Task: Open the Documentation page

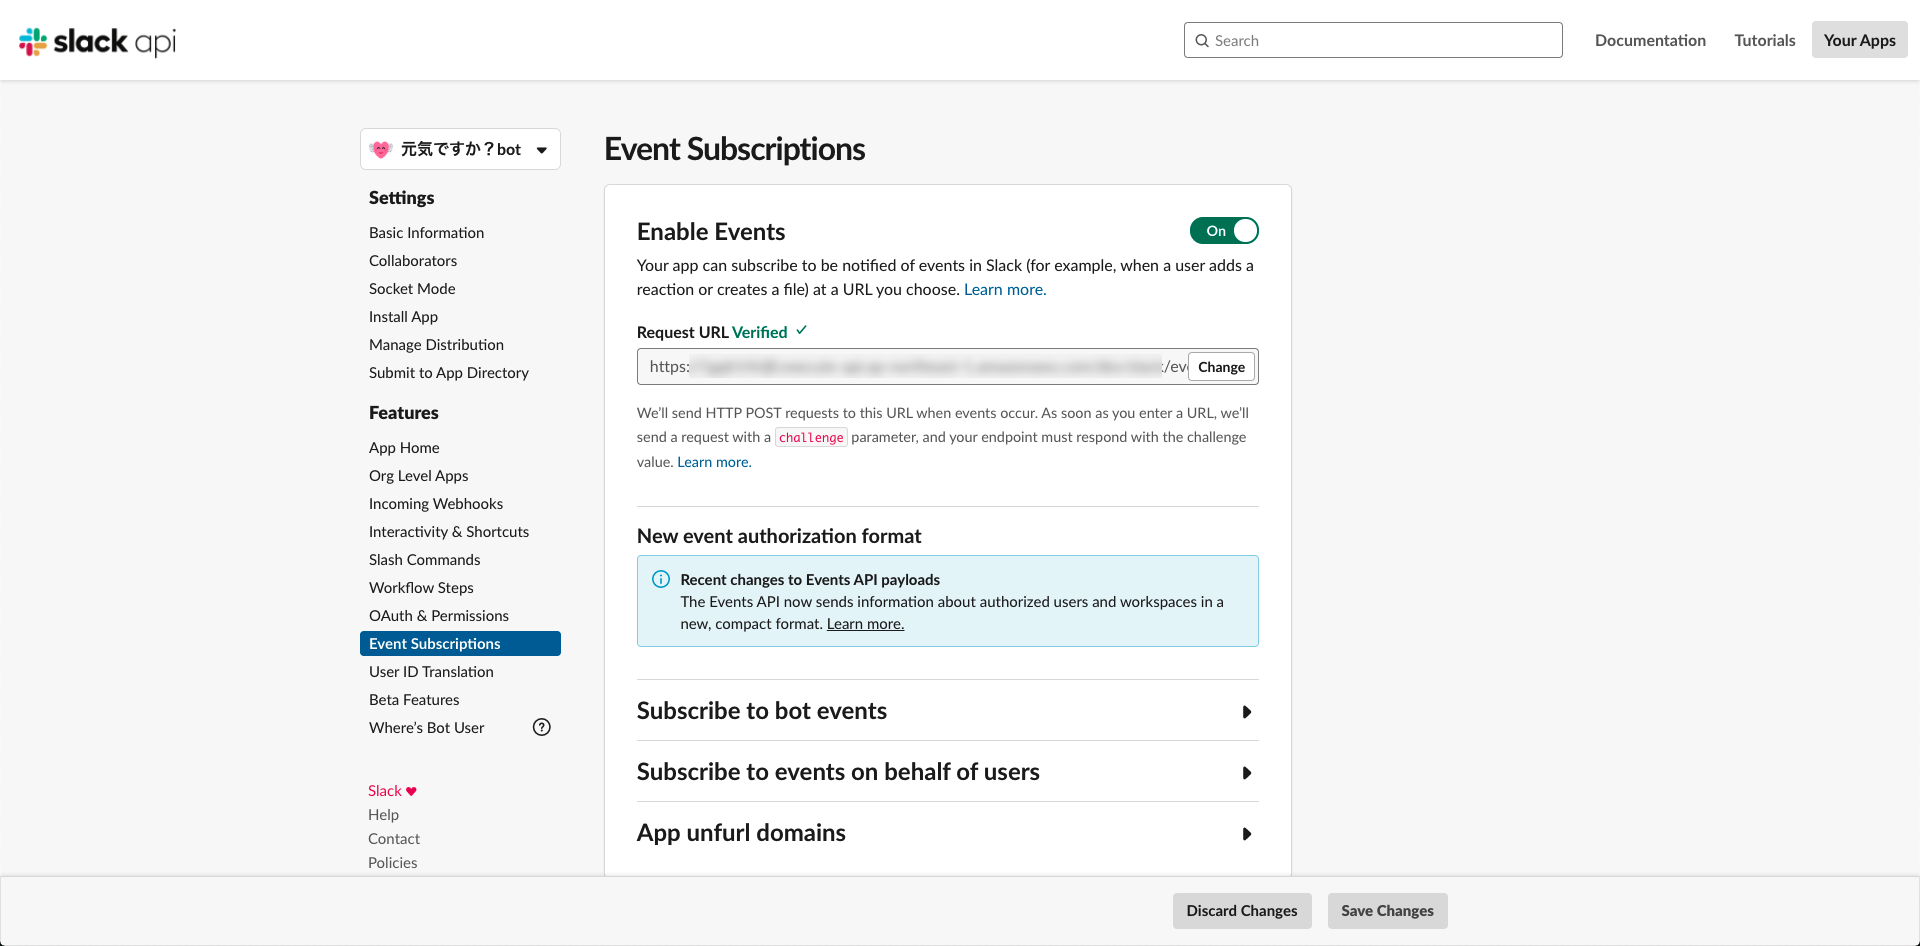Action: coord(1650,40)
